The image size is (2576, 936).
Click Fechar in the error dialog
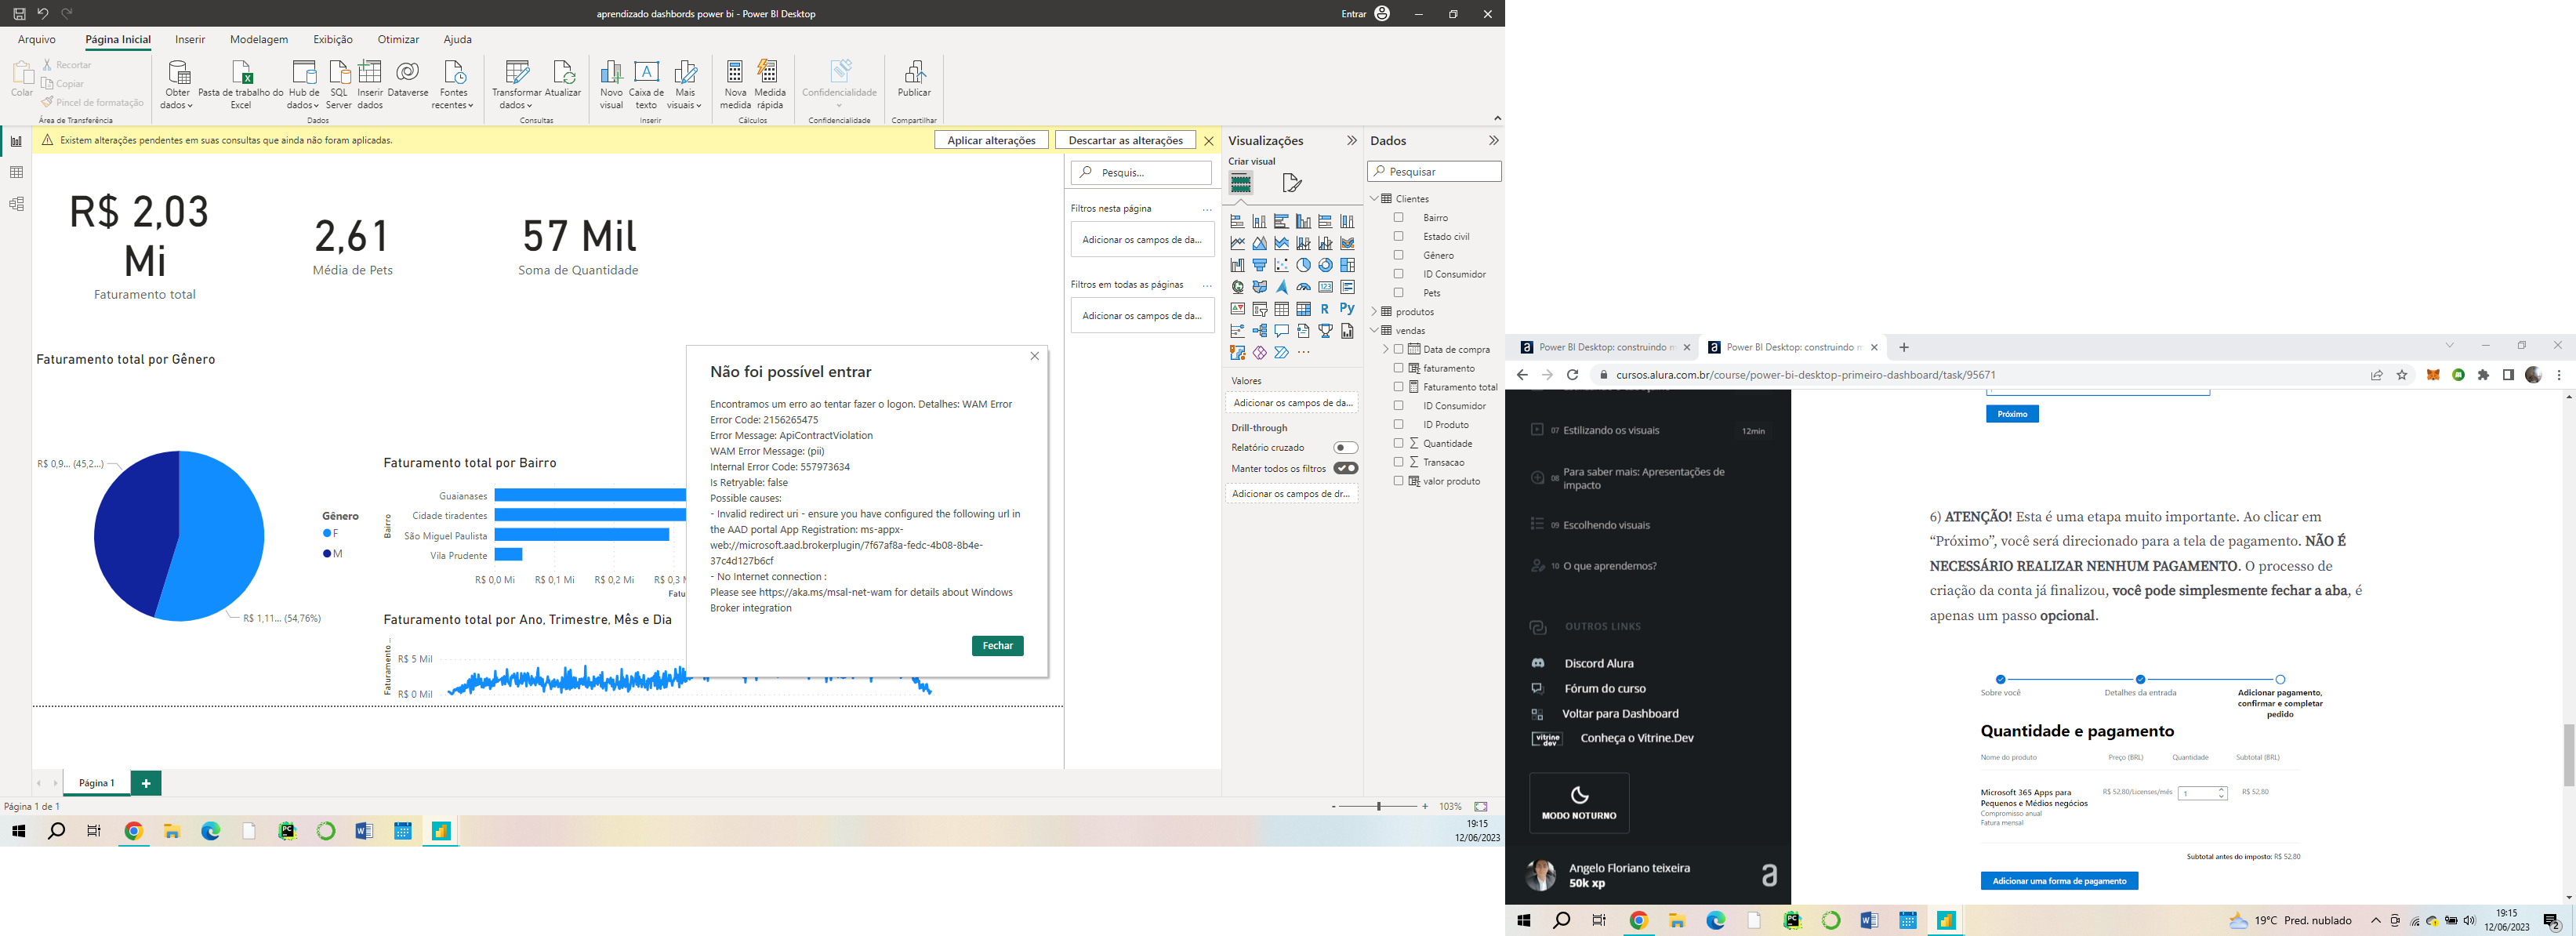click(997, 646)
